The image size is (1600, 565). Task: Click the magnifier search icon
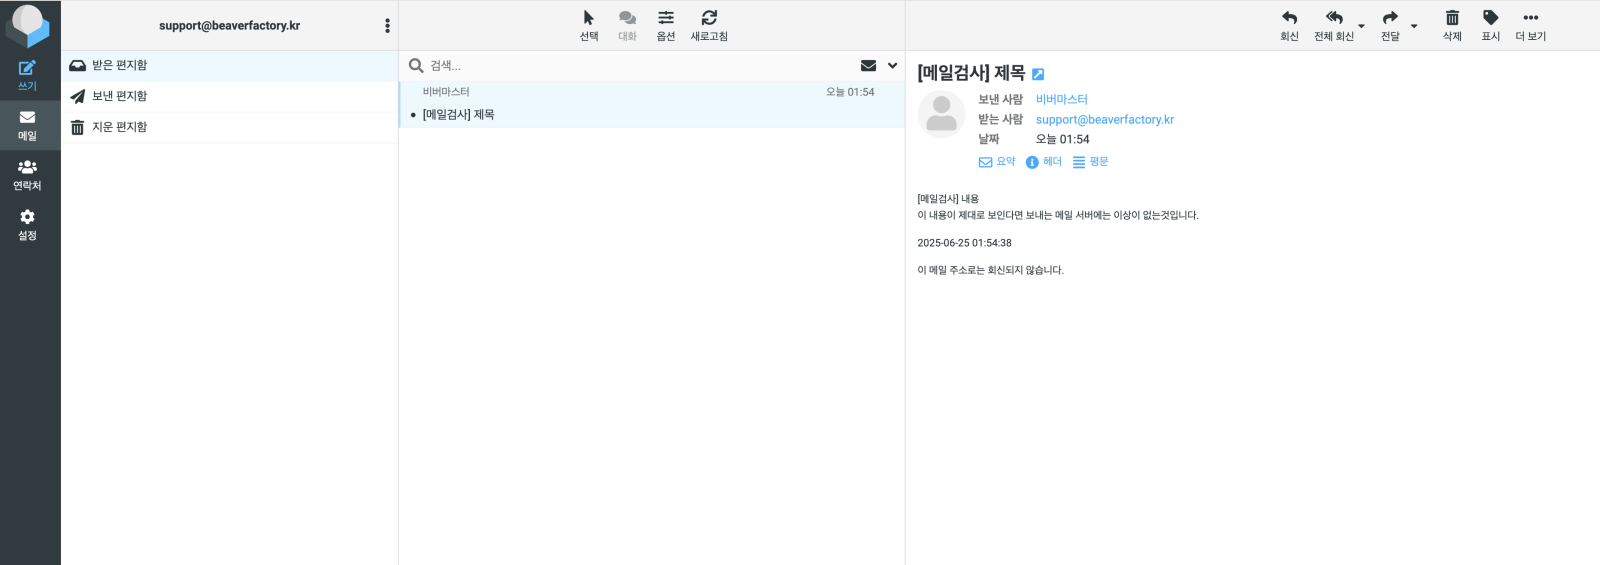[x=416, y=66]
